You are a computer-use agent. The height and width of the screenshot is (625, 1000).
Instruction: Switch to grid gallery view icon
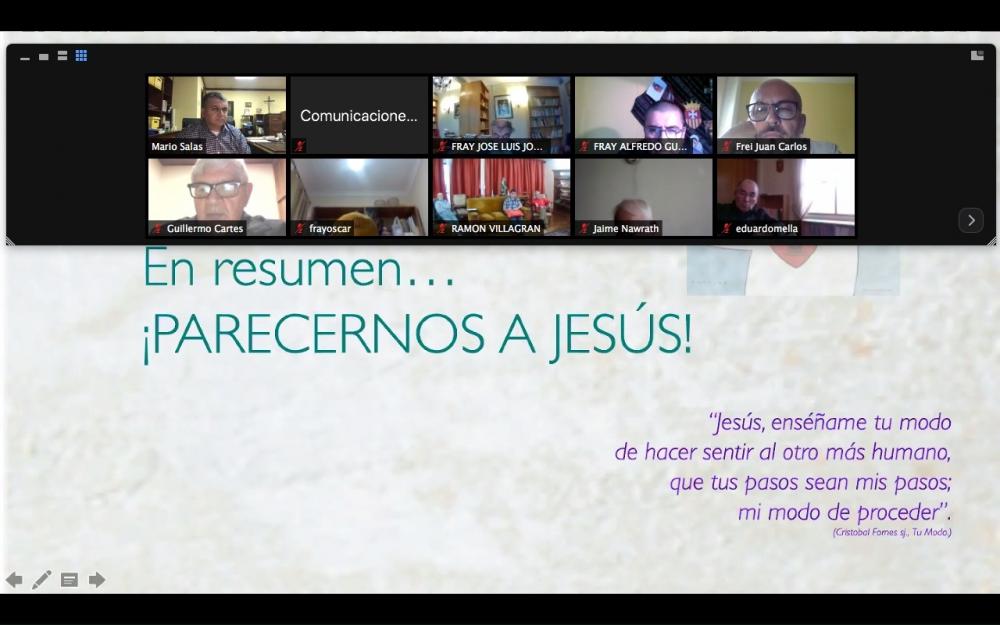point(81,56)
